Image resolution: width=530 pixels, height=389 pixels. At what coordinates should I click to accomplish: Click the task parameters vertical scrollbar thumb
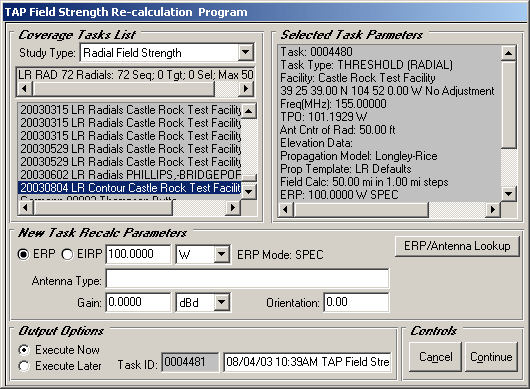[509, 104]
